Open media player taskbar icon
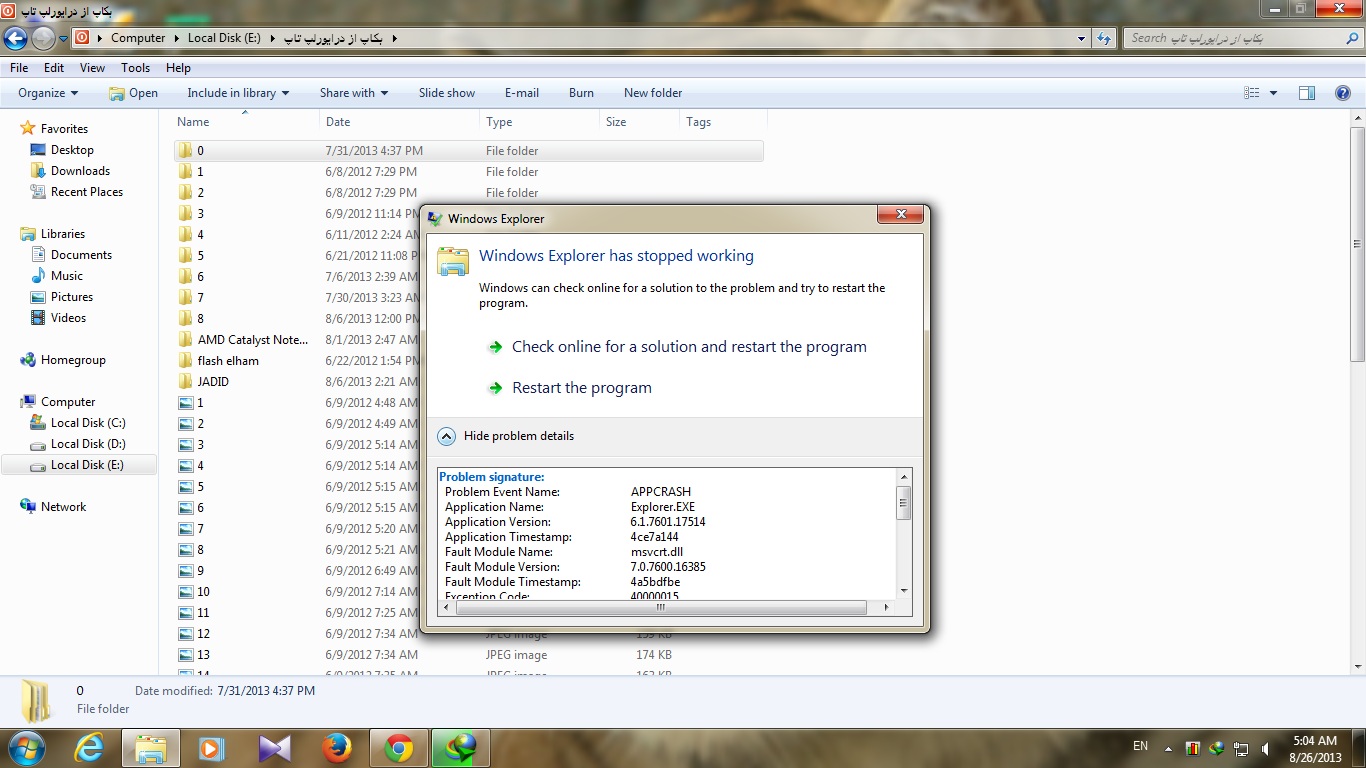 pos(212,747)
